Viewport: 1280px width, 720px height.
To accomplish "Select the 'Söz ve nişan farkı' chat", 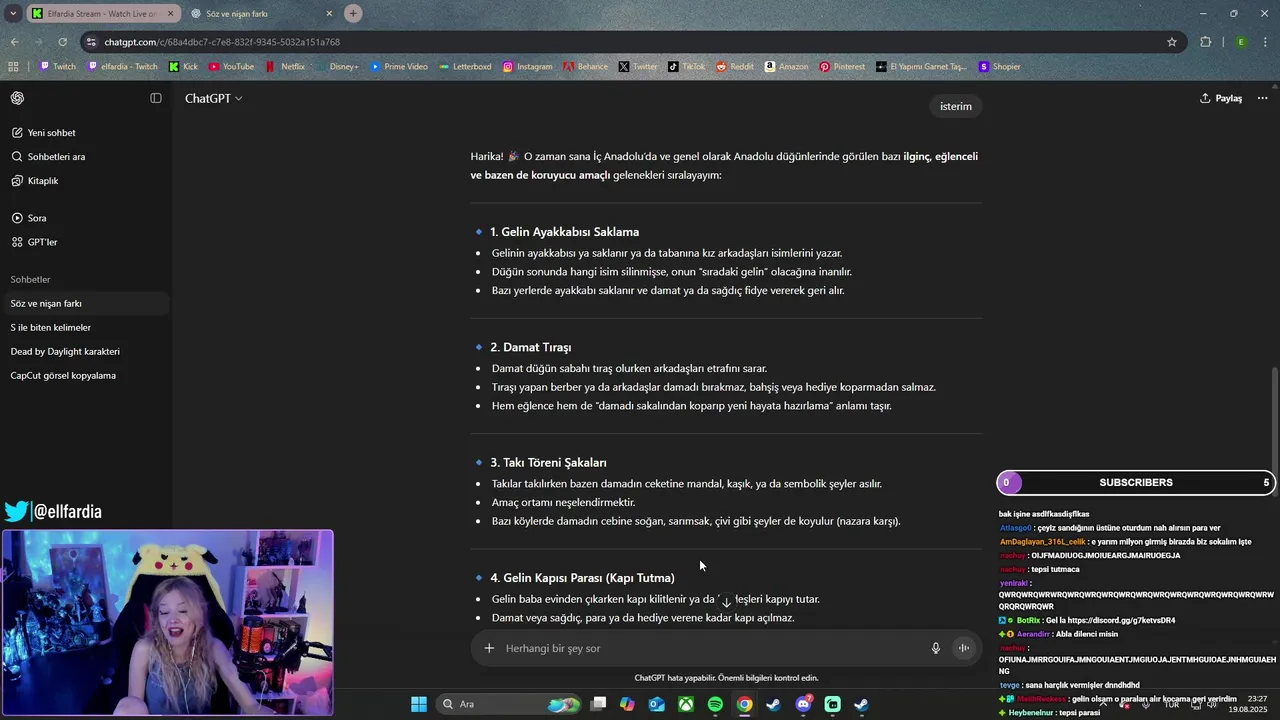I will (85, 303).
